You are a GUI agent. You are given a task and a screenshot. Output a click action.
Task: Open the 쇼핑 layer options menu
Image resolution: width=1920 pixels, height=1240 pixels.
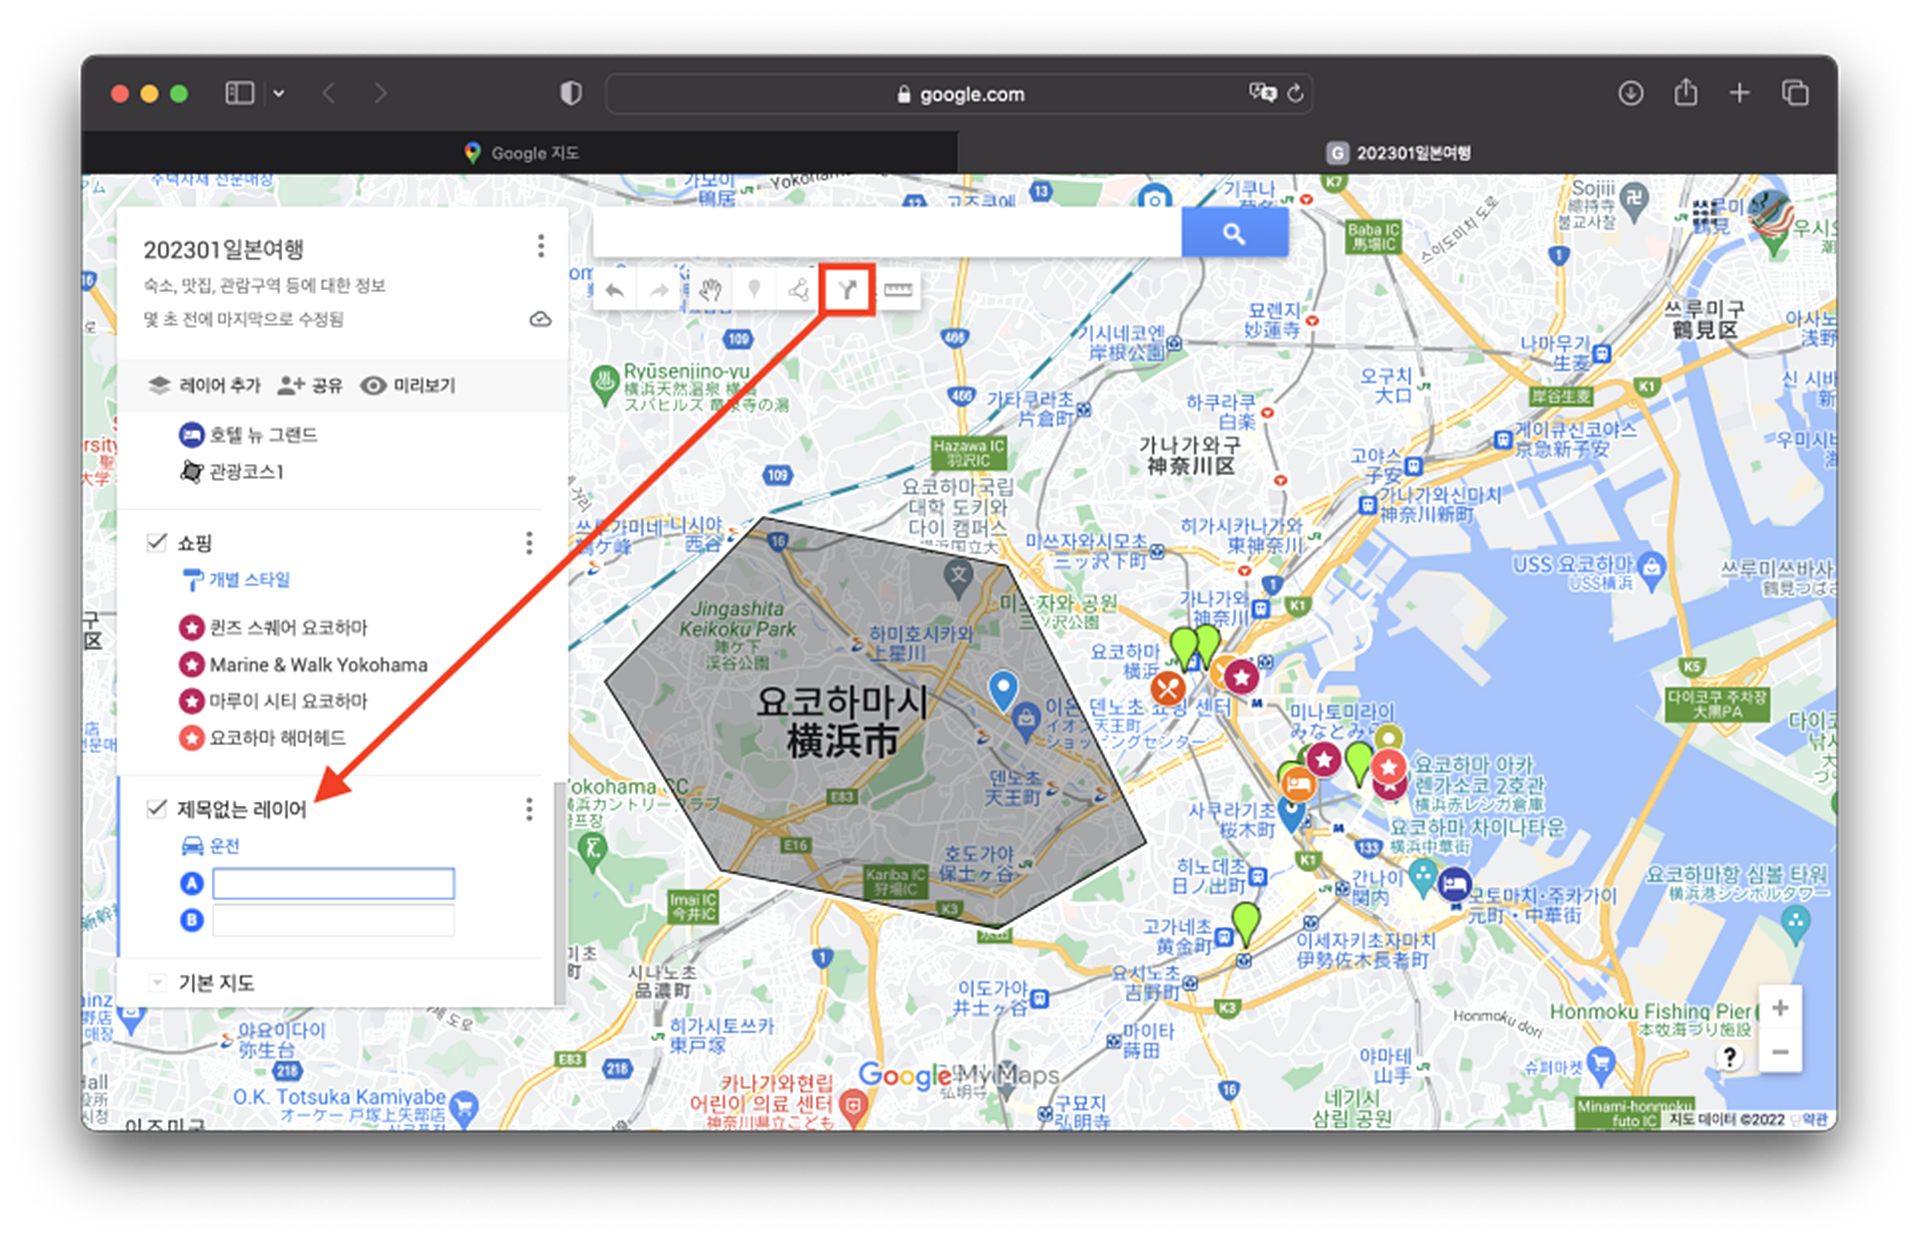click(x=529, y=543)
